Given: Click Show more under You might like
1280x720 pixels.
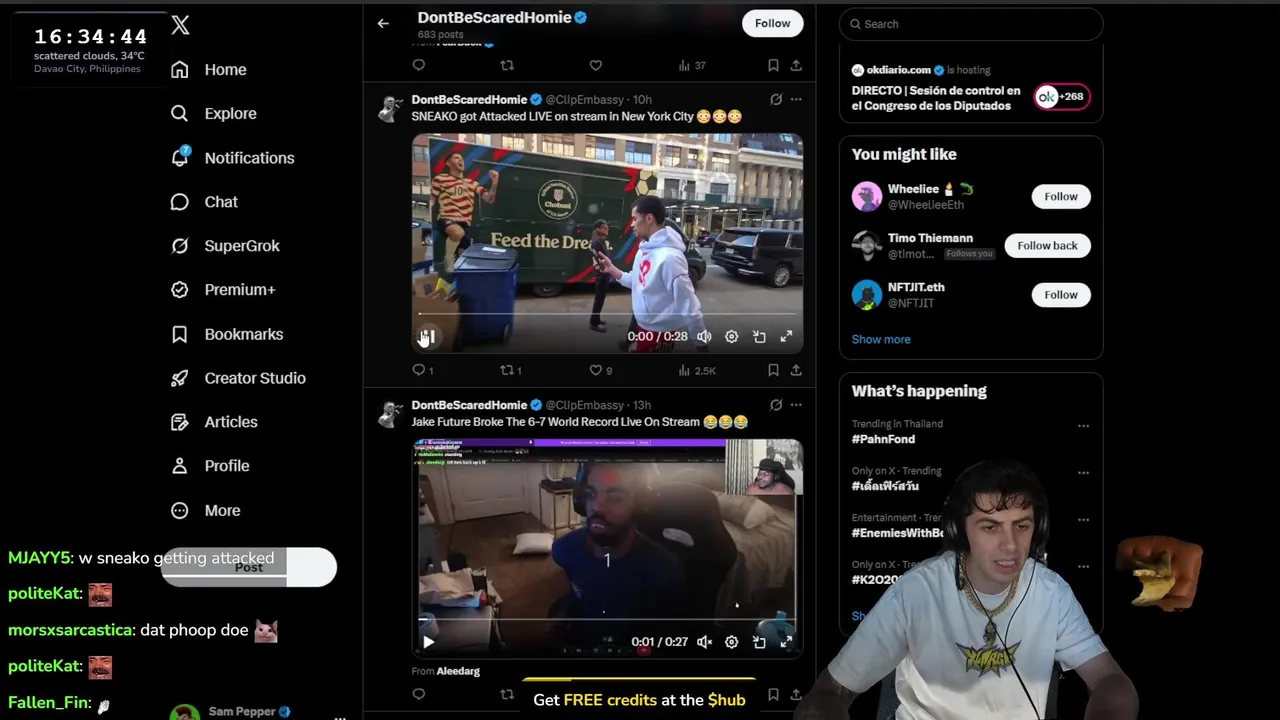Looking at the screenshot, I should coord(881,339).
